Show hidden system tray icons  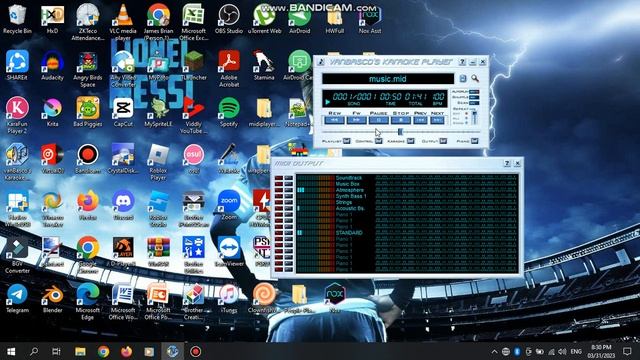(494, 351)
